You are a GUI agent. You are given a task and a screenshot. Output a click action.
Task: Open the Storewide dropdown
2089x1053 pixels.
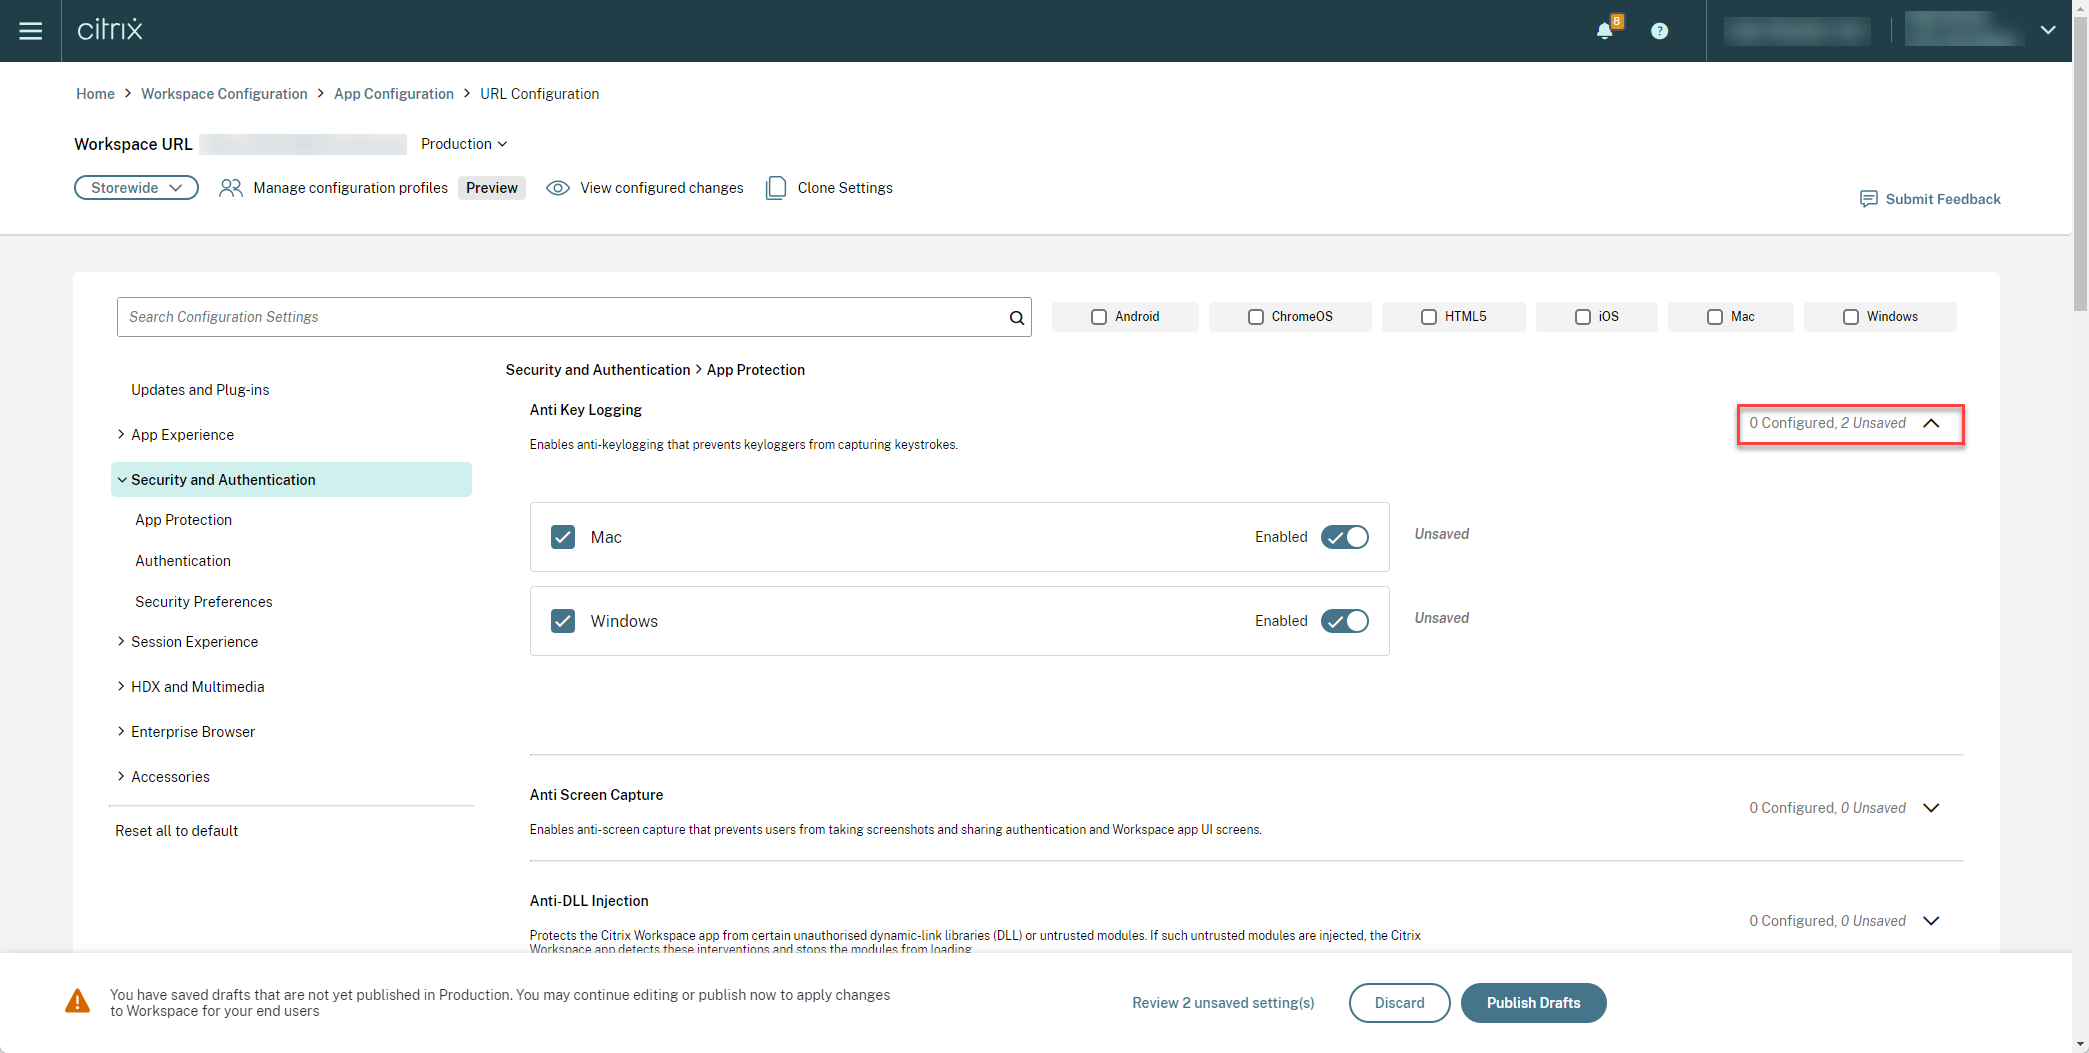coord(136,187)
